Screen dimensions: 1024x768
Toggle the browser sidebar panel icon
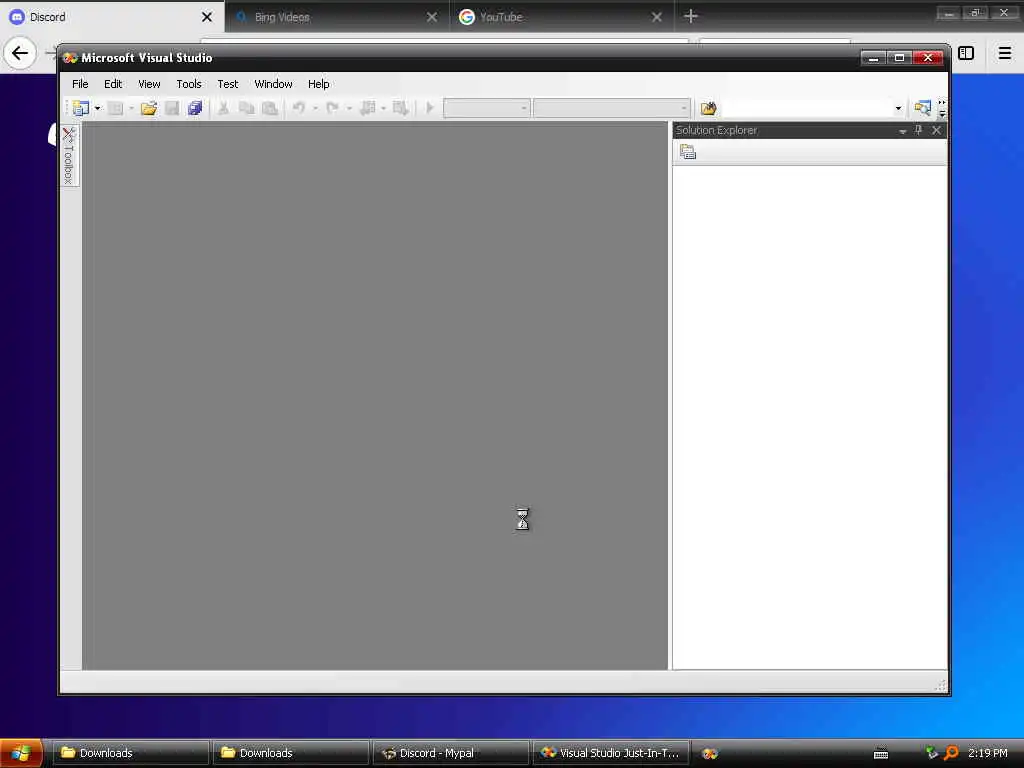pyautogui.click(x=966, y=53)
